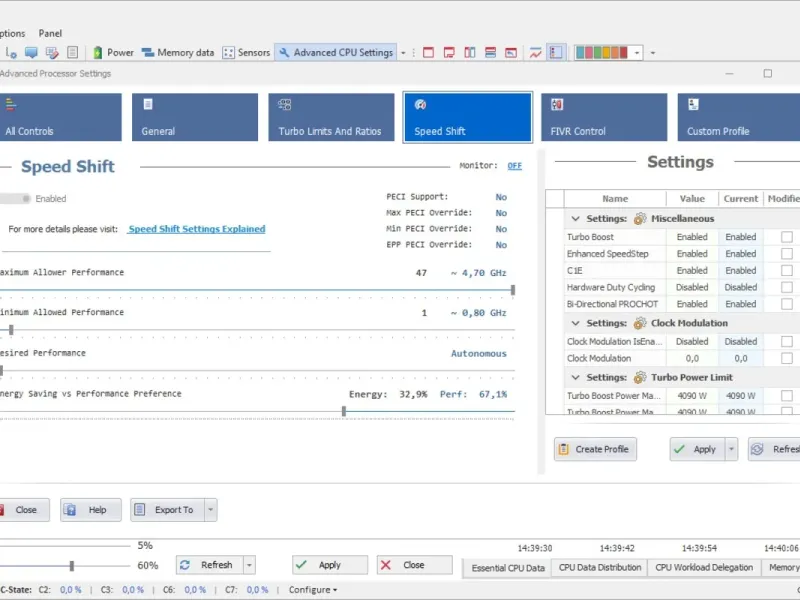Open the Panel menu
This screenshot has height=600, width=800.
click(50, 33)
